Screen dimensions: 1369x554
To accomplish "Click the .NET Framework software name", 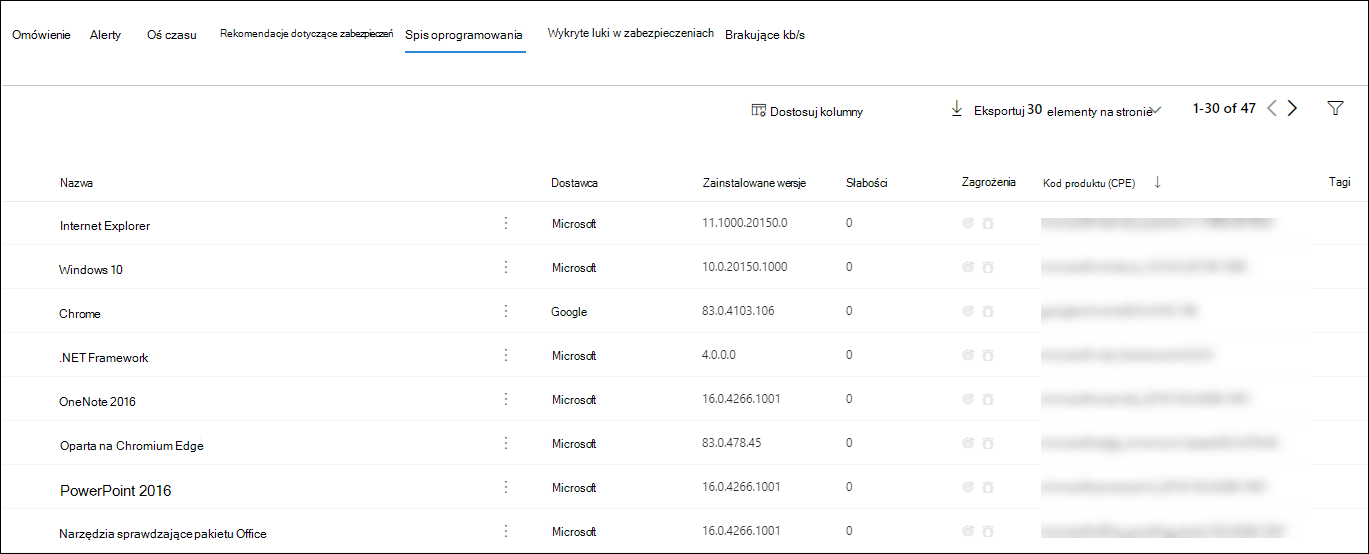I will (104, 357).
